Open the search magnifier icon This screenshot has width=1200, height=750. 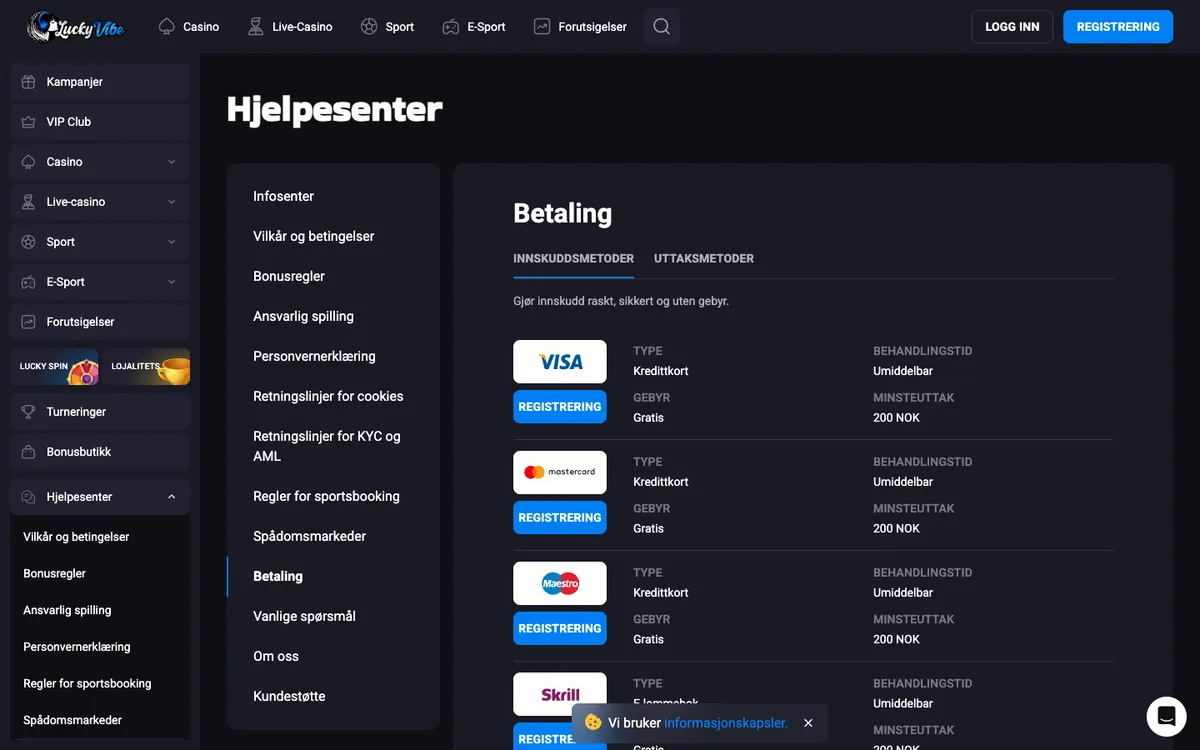[661, 27]
